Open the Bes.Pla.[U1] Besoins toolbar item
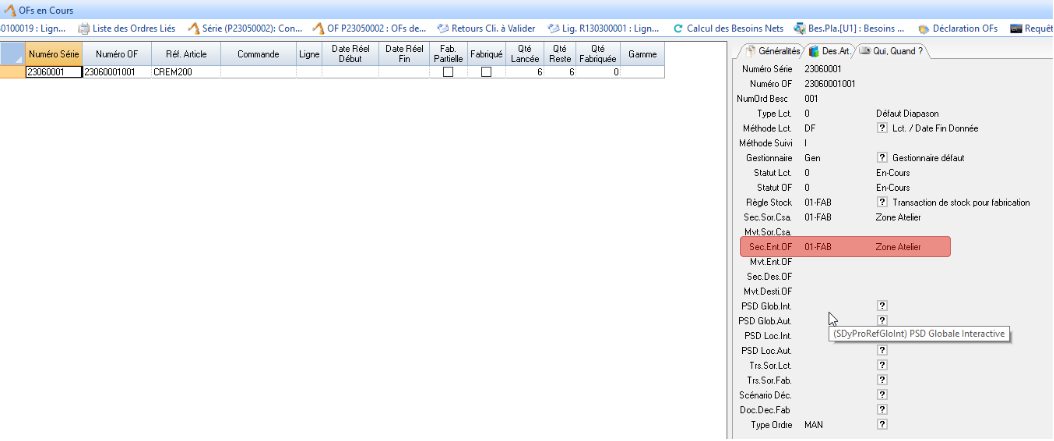This screenshot has width=1054, height=441. pyautogui.click(x=800, y=29)
